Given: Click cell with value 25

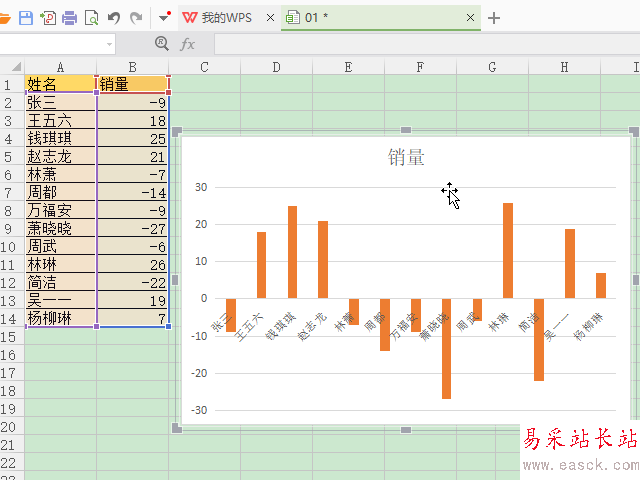Looking at the screenshot, I should tap(133, 138).
